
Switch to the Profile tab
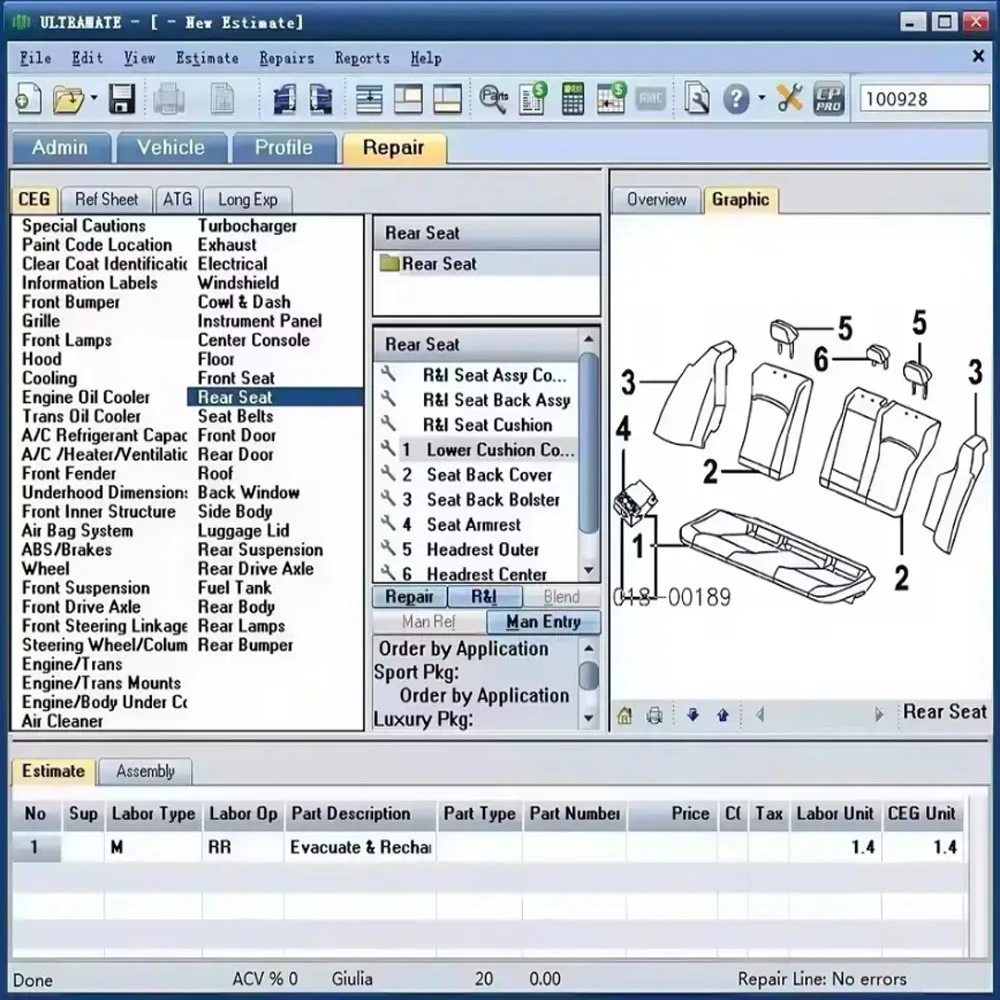tap(284, 148)
